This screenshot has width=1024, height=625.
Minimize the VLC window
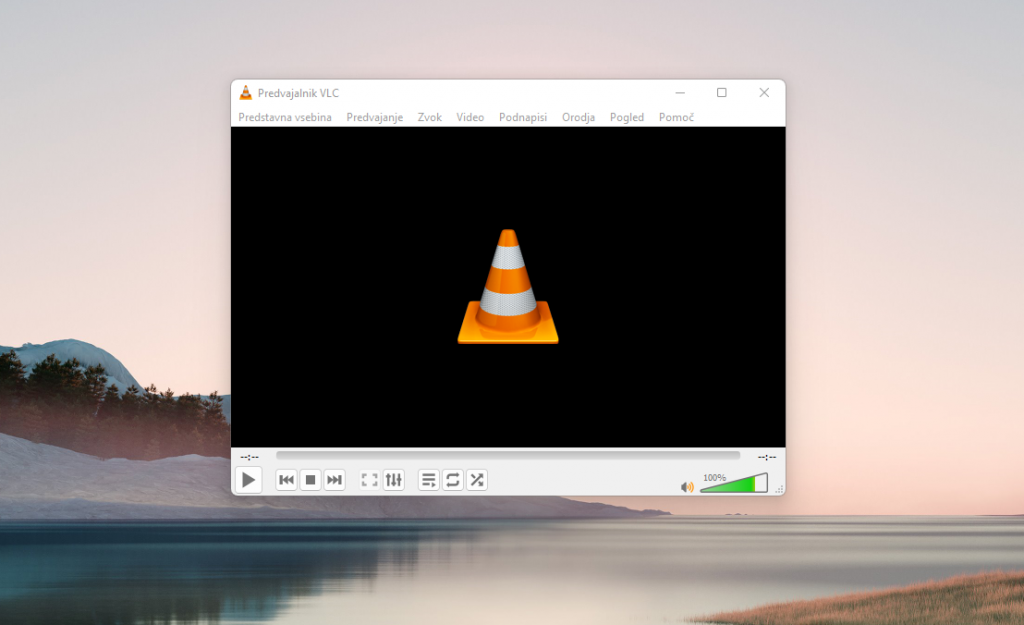click(680, 93)
